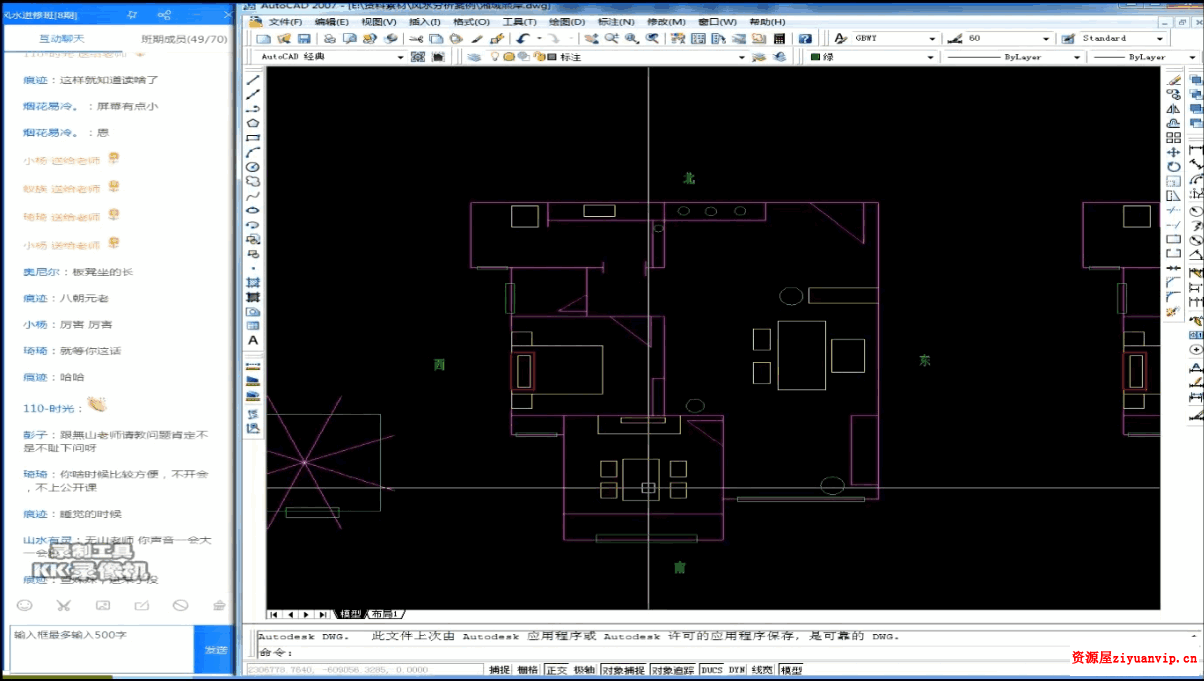The image size is (1204, 681).
Task: Open the 标注 layer dropdown
Action: click(x=742, y=57)
